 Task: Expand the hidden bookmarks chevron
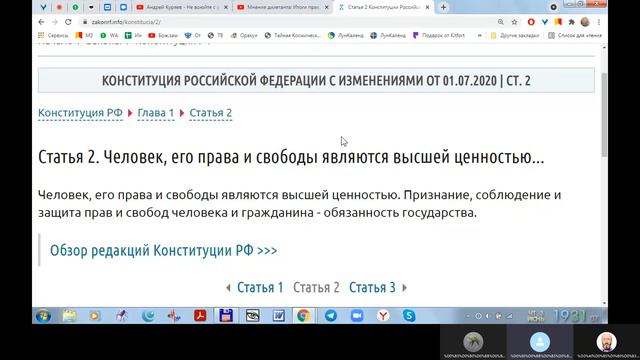[x=480, y=36]
